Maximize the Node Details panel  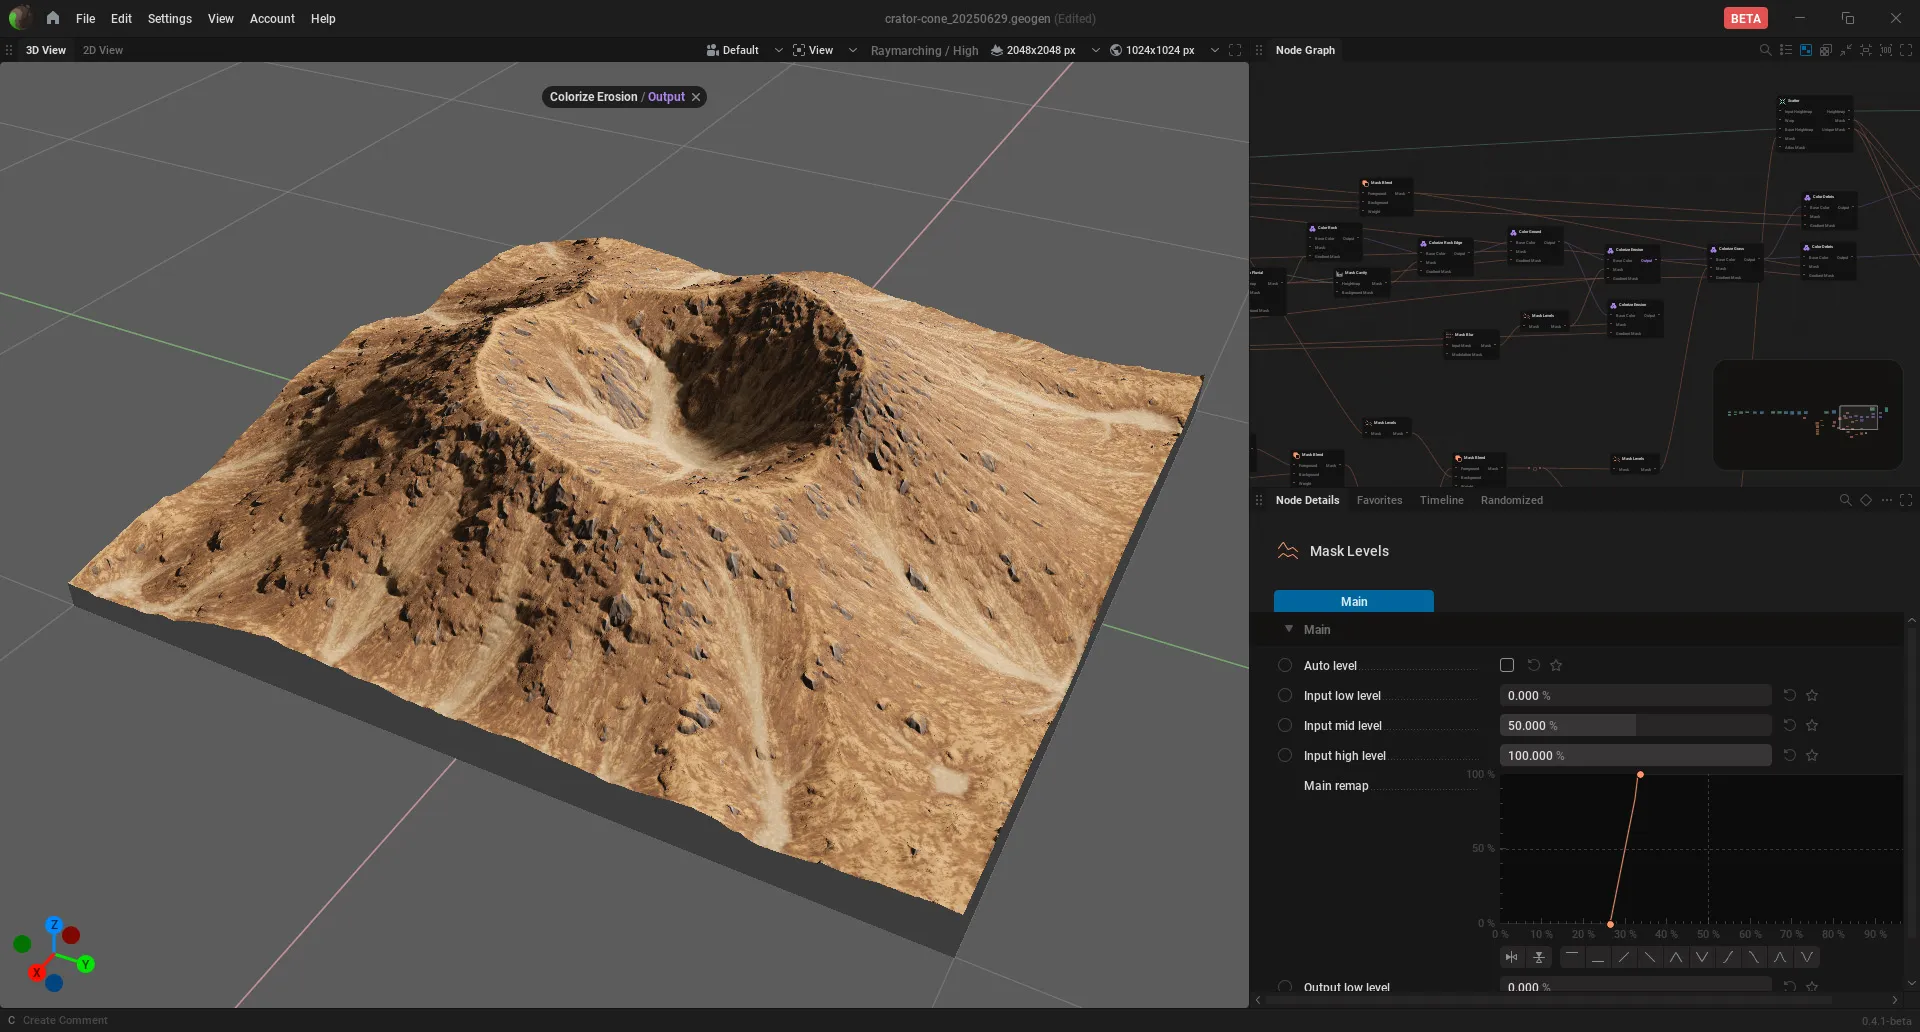[1906, 500]
